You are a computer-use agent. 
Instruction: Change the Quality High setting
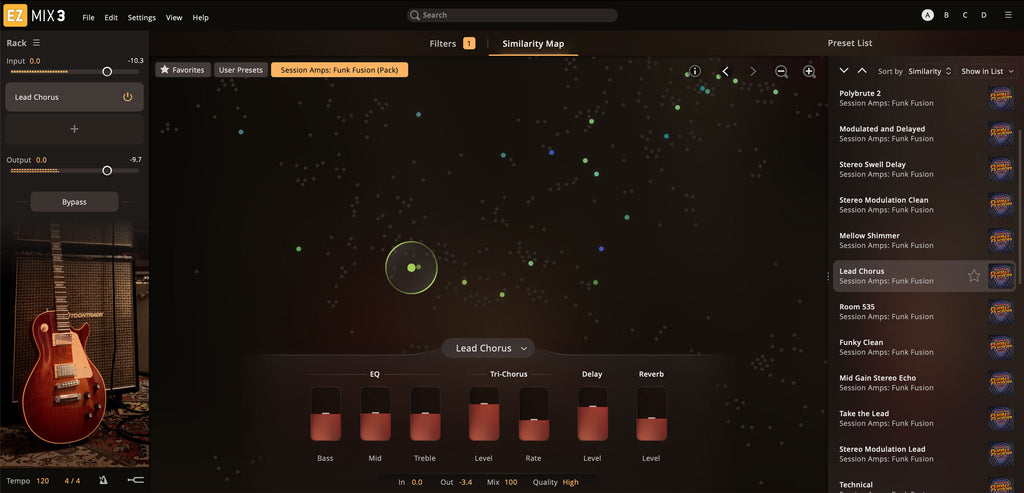coord(570,482)
